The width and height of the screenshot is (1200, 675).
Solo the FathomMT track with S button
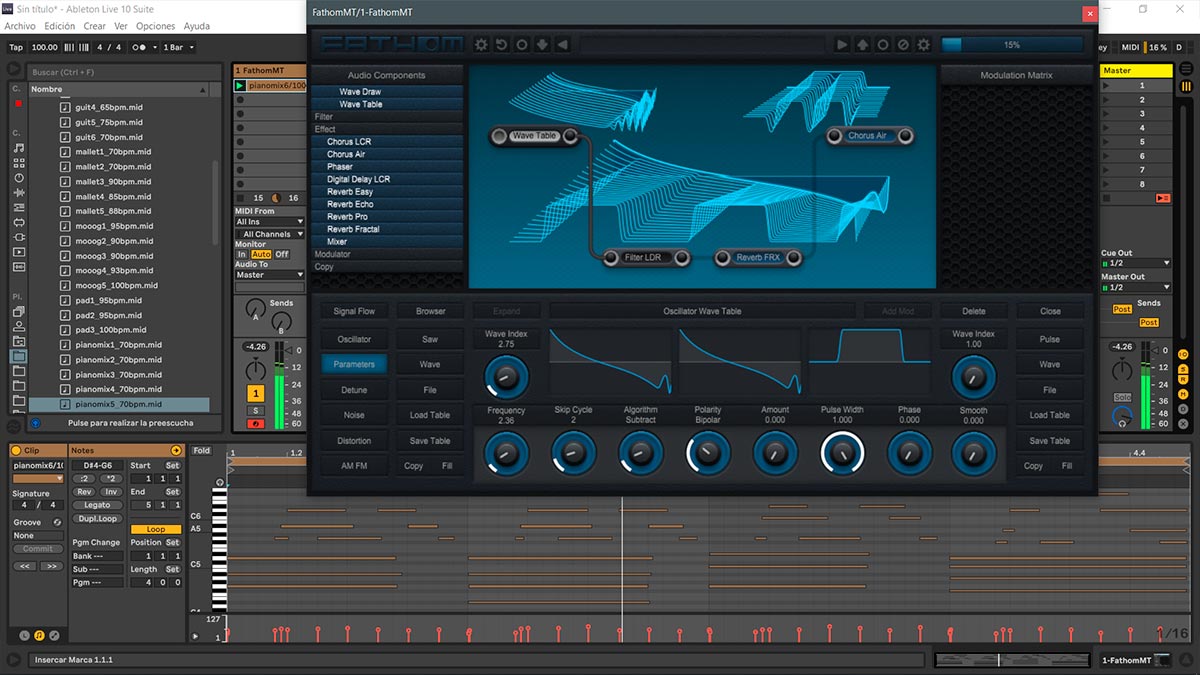coord(256,411)
